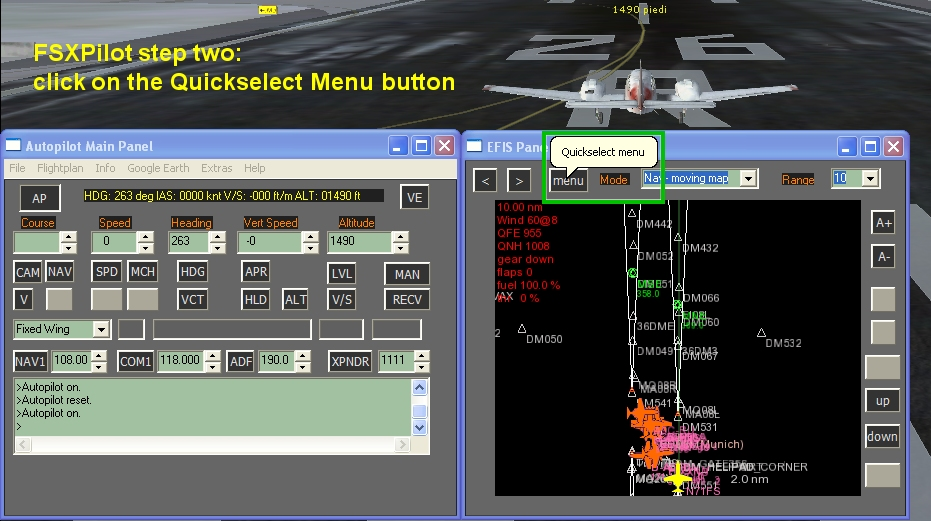Open the EFIS Mode dropdown
Image resolution: width=931 pixels, height=521 pixels.
[748, 178]
